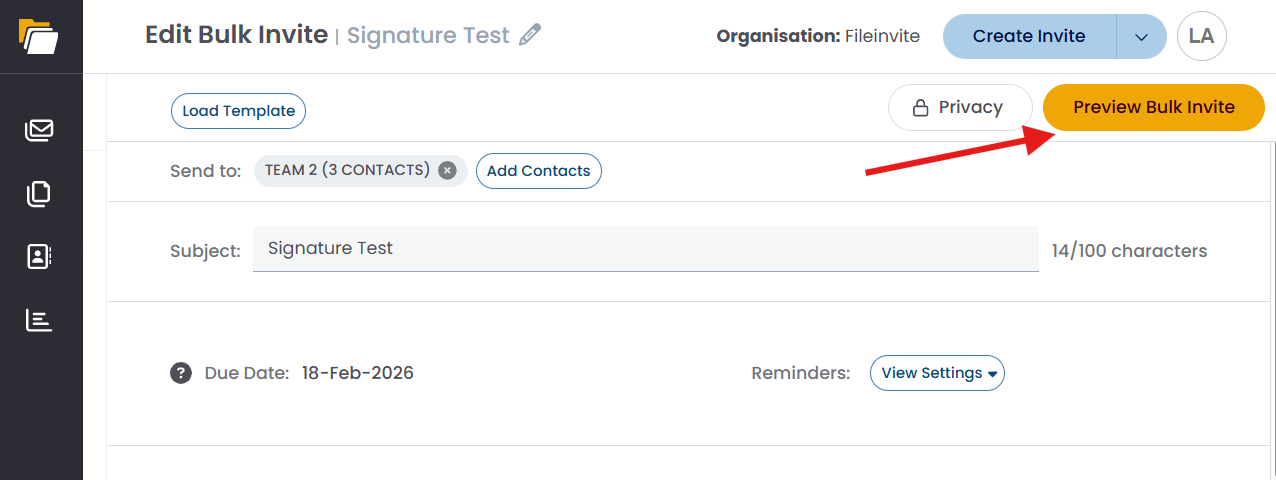The height and width of the screenshot is (480, 1276).
Task: Expand the Create Invite dropdown arrow
Action: (1142, 36)
